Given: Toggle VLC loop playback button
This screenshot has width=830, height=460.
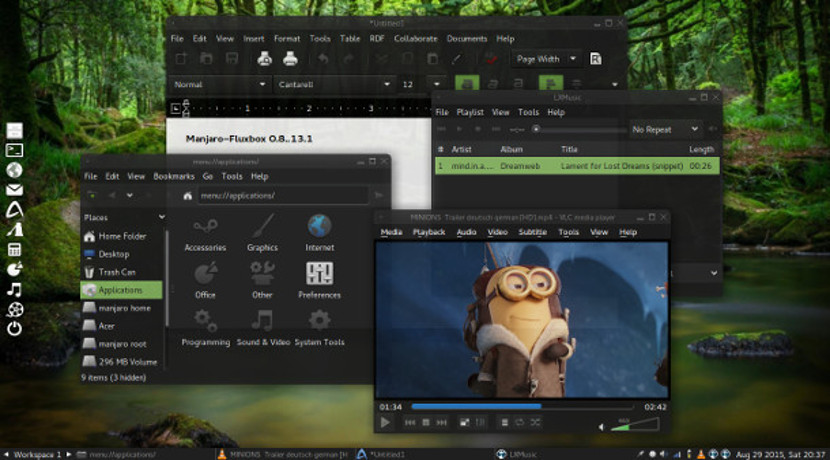Looking at the screenshot, I should (x=520, y=423).
